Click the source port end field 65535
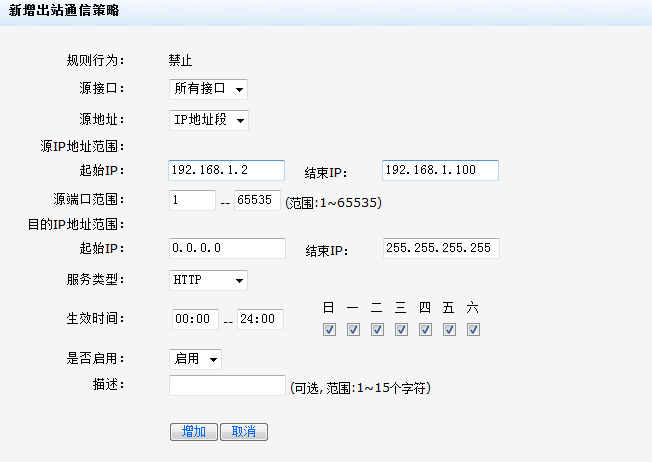 257,200
